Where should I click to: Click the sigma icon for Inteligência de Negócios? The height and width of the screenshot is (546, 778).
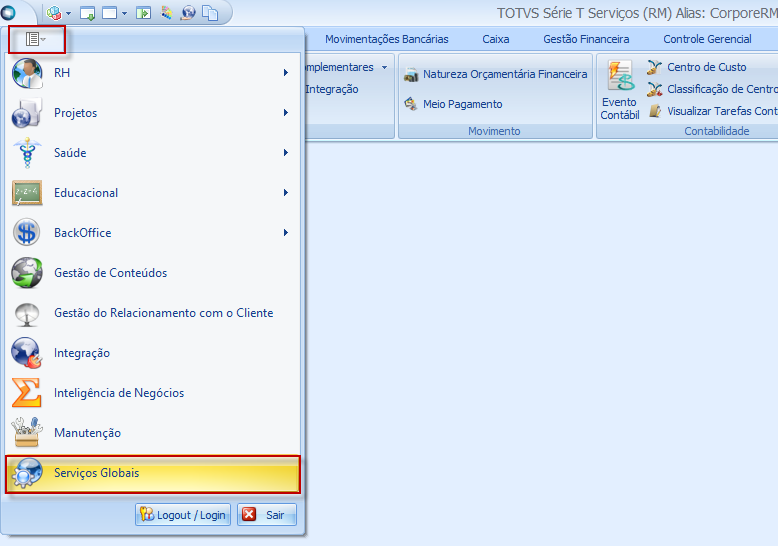(26, 393)
